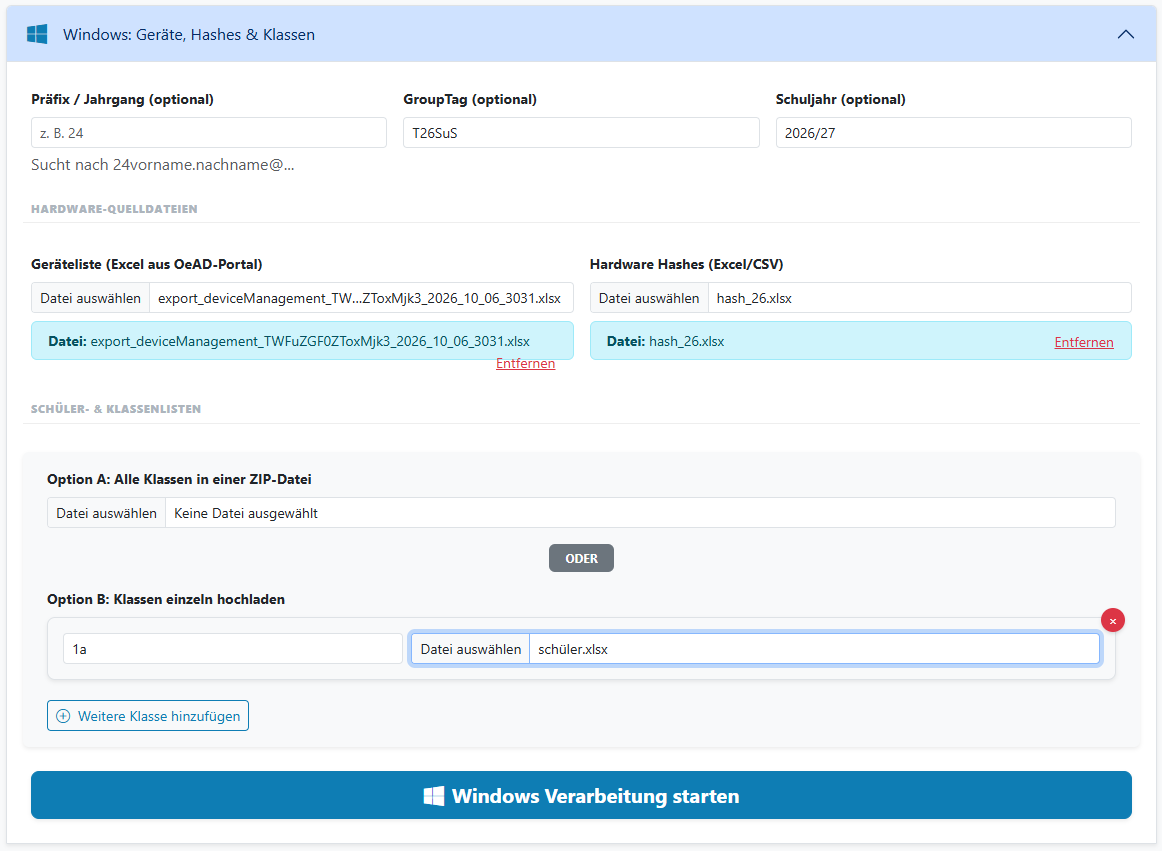Click the red remove icon for class 1a
The height and width of the screenshot is (851, 1162).
coord(1112,620)
